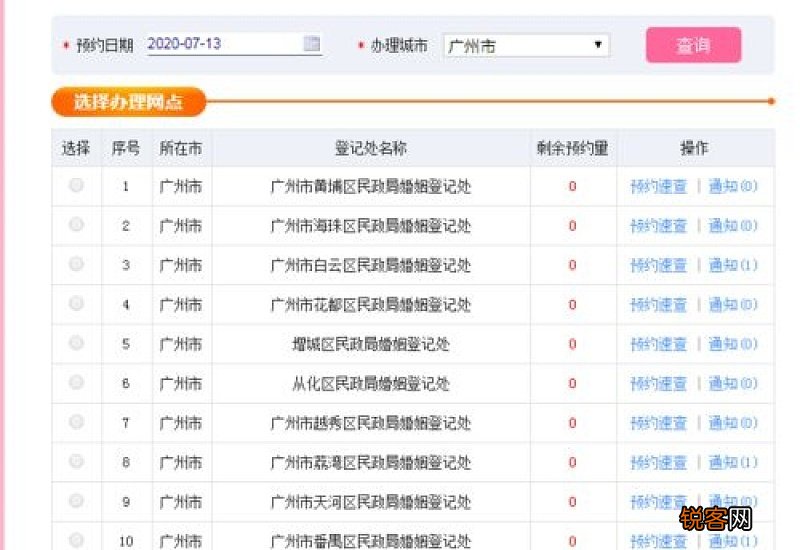Select the radio button for 增城区 row
This screenshot has width=800, height=550.
pyautogui.click(x=77, y=343)
